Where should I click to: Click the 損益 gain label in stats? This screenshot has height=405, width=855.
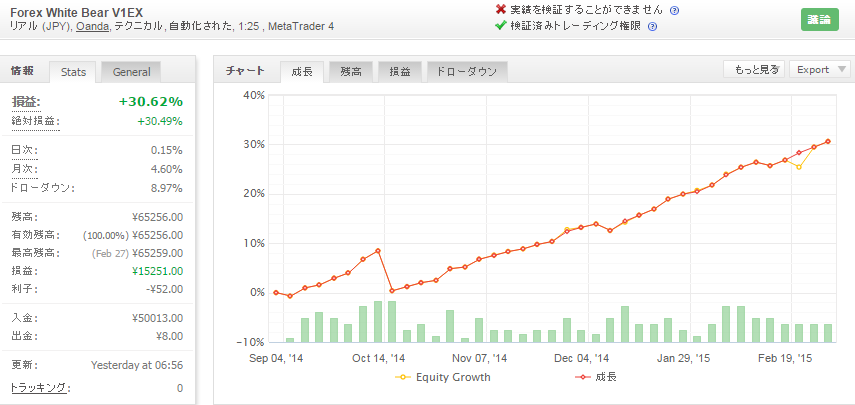pos(26,102)
